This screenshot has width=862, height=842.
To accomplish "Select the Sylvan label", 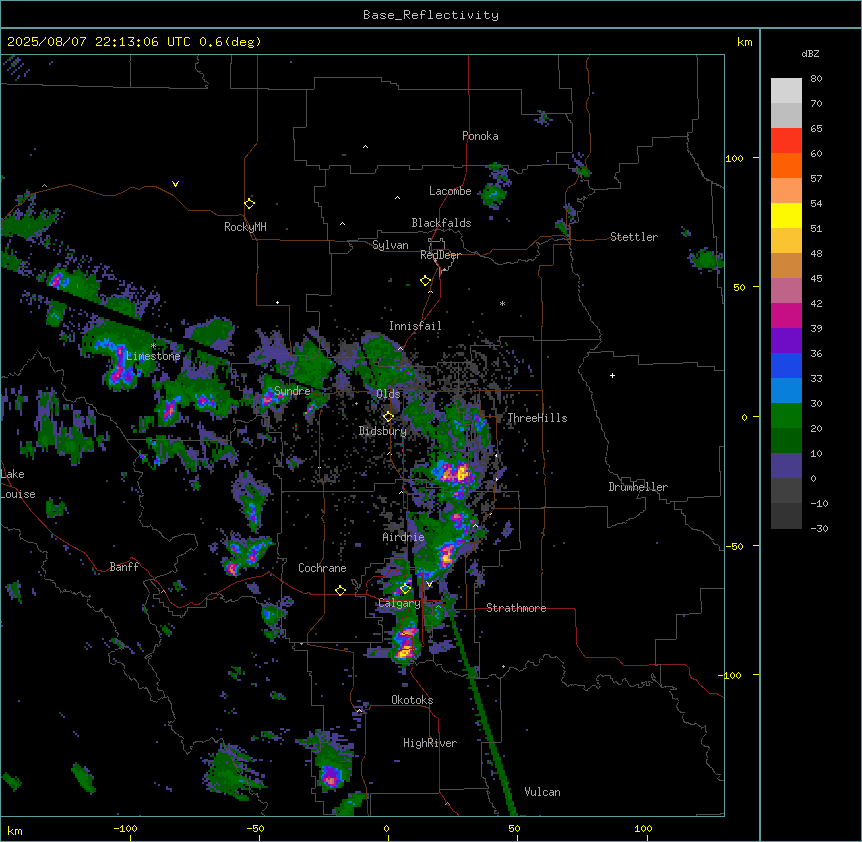I will click(390, 245).
